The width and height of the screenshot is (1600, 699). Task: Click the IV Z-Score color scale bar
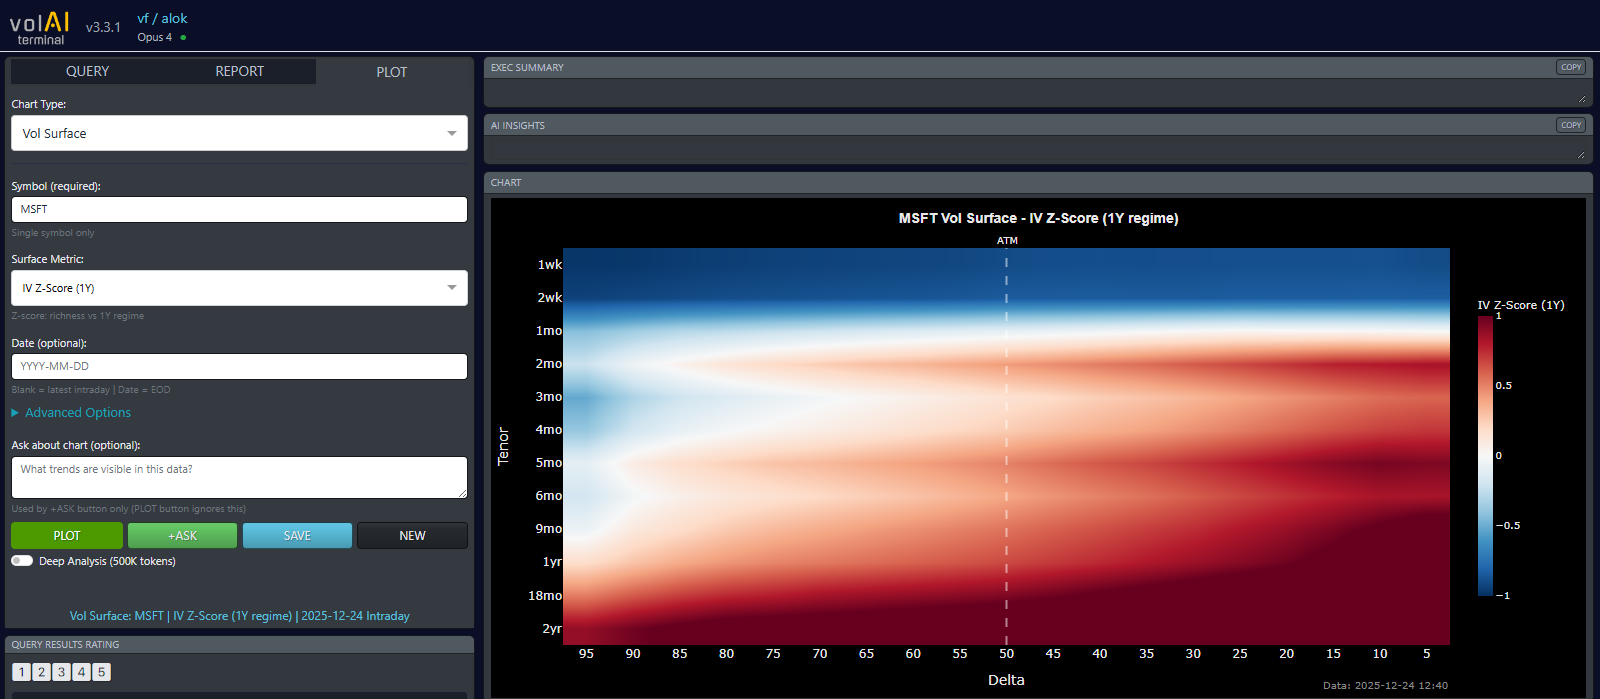pyautogui.click(x=1485, y=455)
